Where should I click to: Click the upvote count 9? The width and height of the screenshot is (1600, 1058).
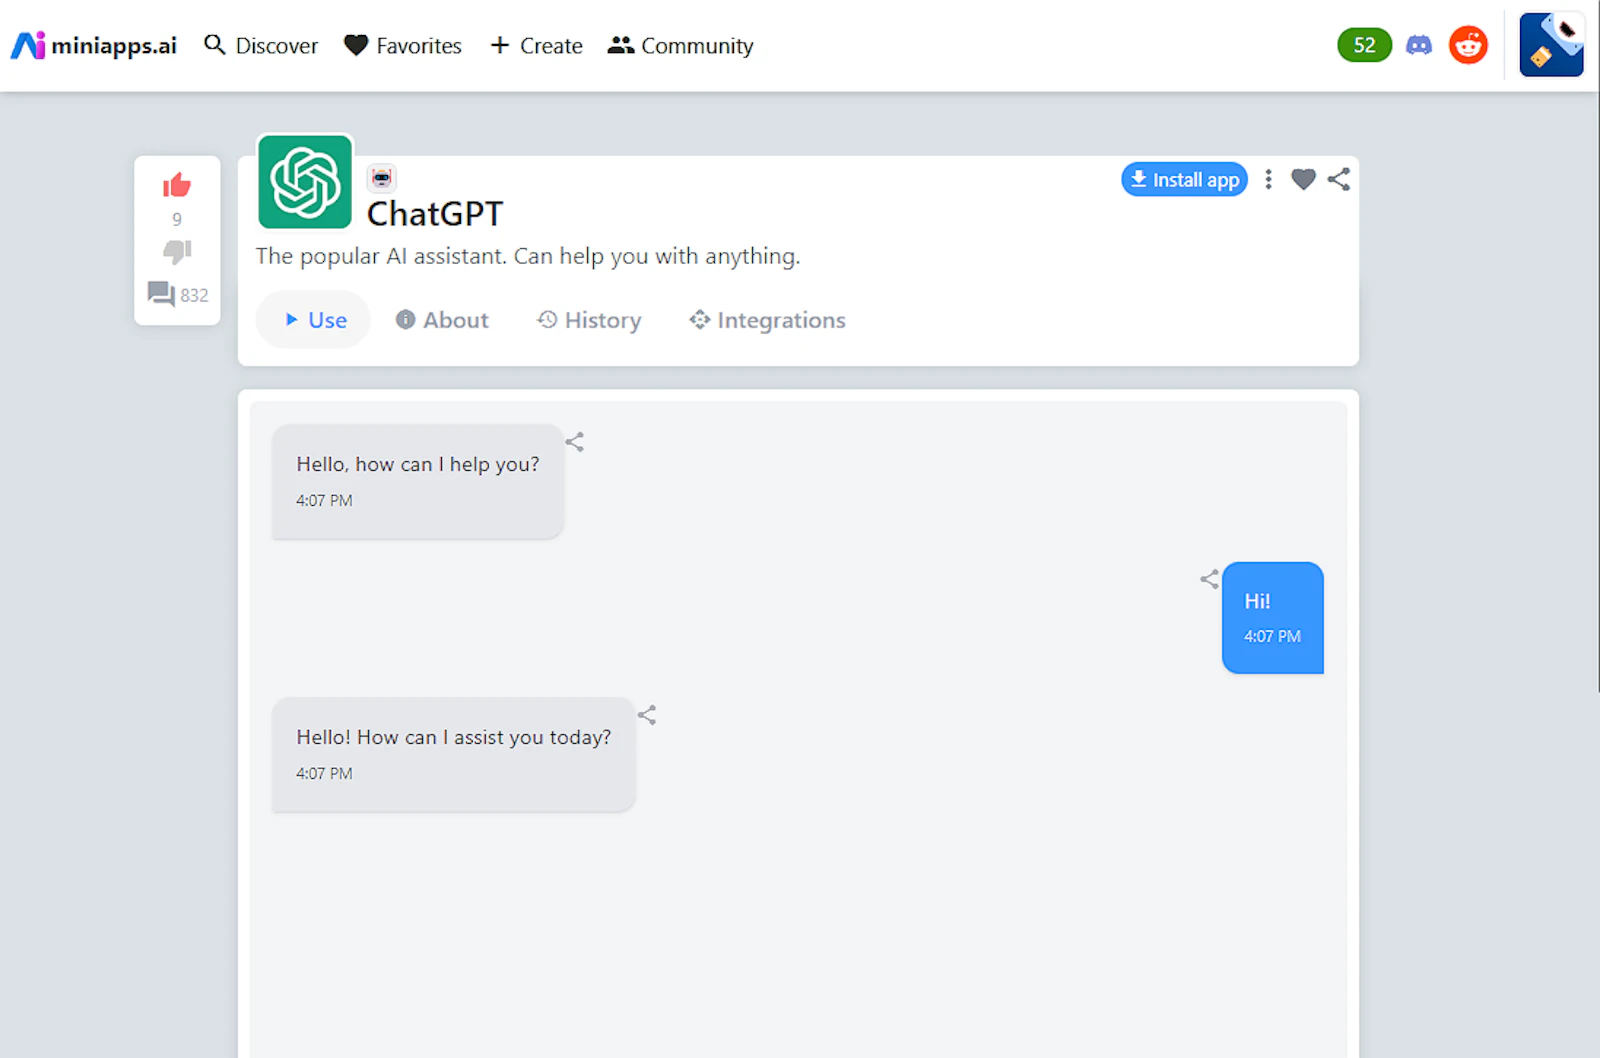(177, 219)
